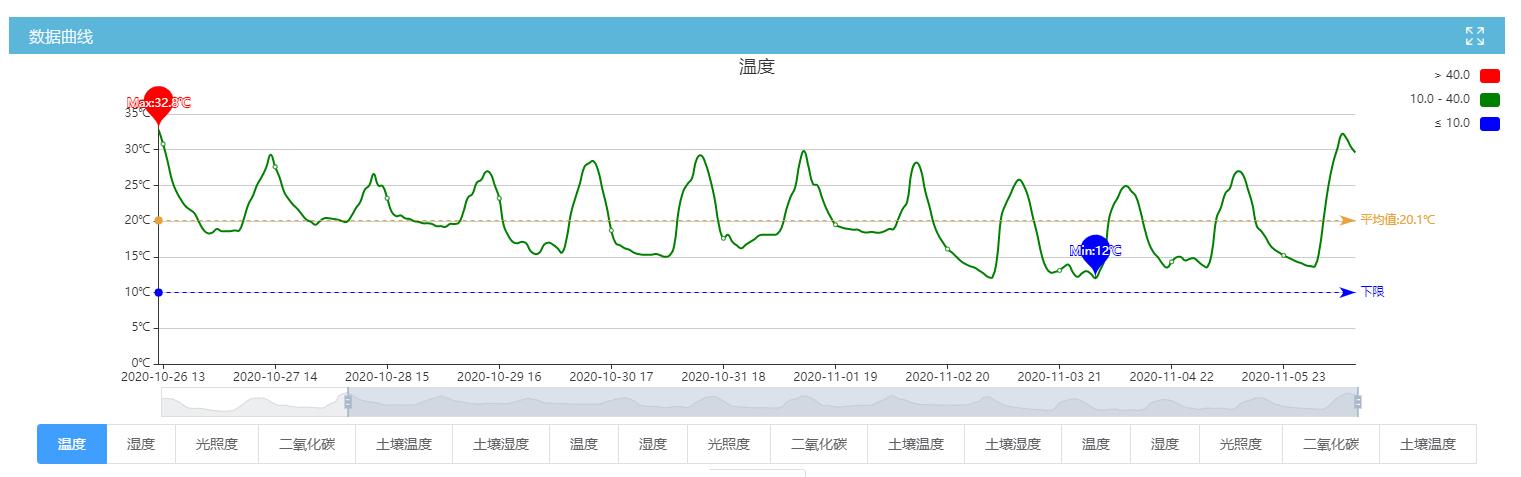Click x-axis label 2020-11-02 20
The width and height of the screenshot is (1521, 477).
(x=947, y=377)
